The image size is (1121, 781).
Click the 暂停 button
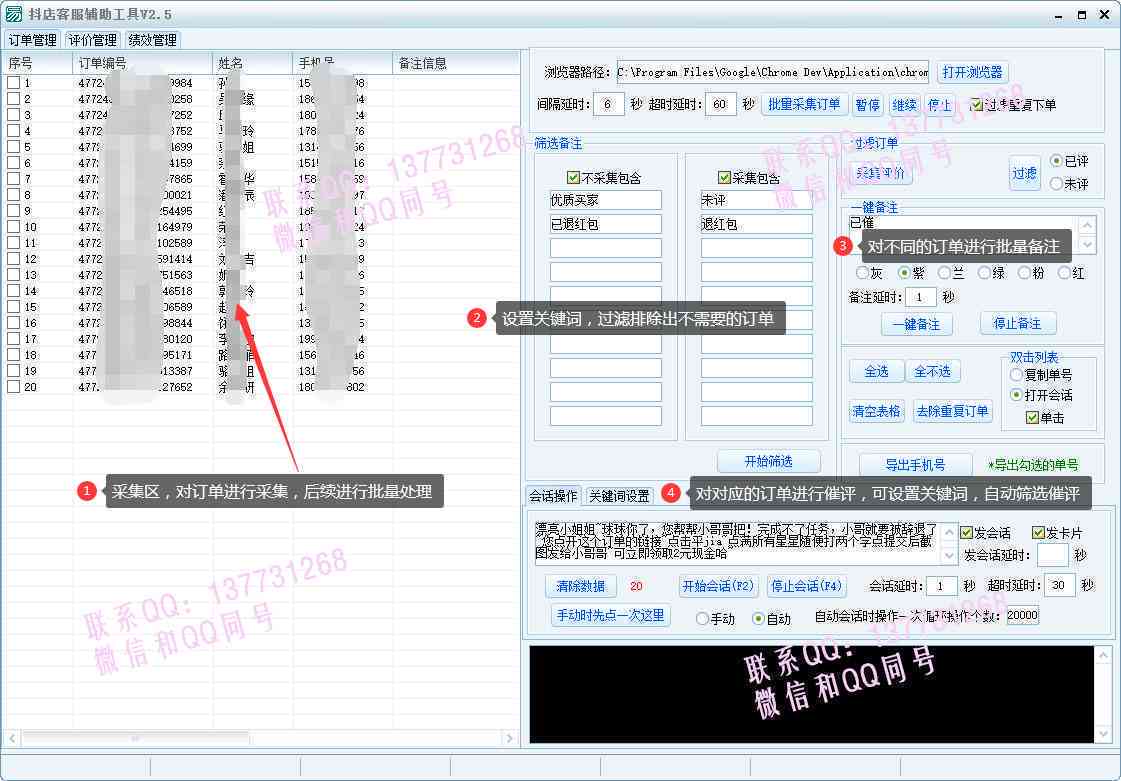click(x=867, y=104)
